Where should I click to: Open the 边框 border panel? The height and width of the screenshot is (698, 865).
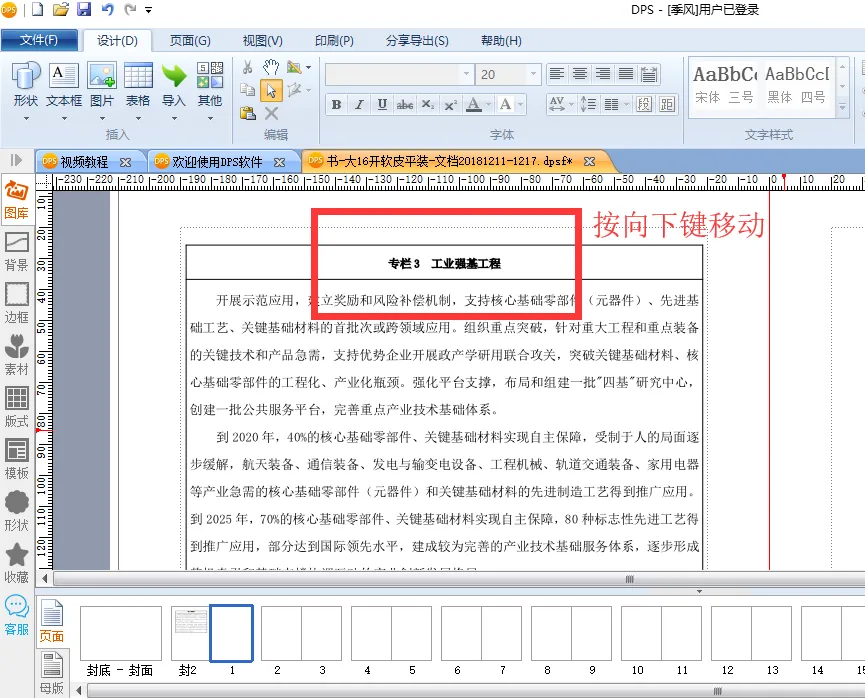[x=17, y=303]
